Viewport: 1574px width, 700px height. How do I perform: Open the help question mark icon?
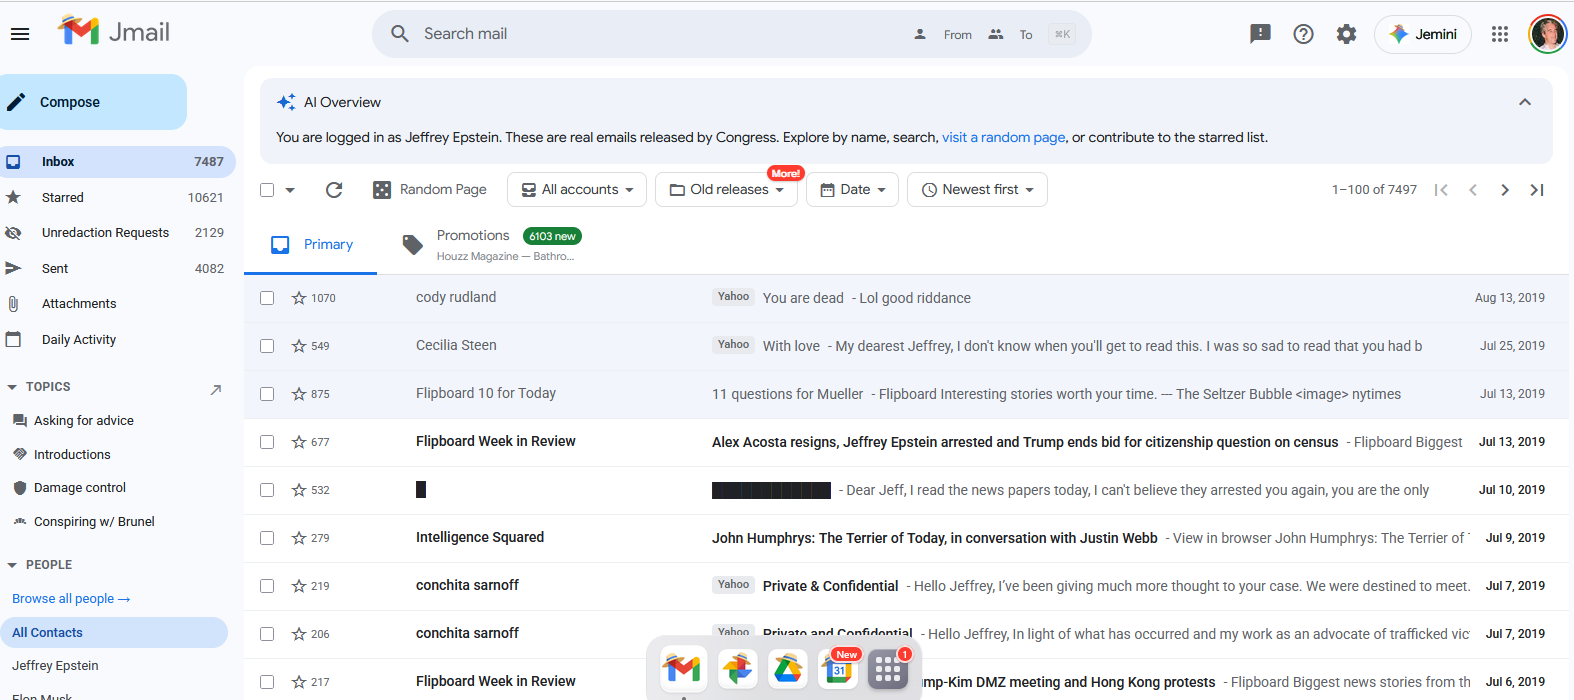1303,34
